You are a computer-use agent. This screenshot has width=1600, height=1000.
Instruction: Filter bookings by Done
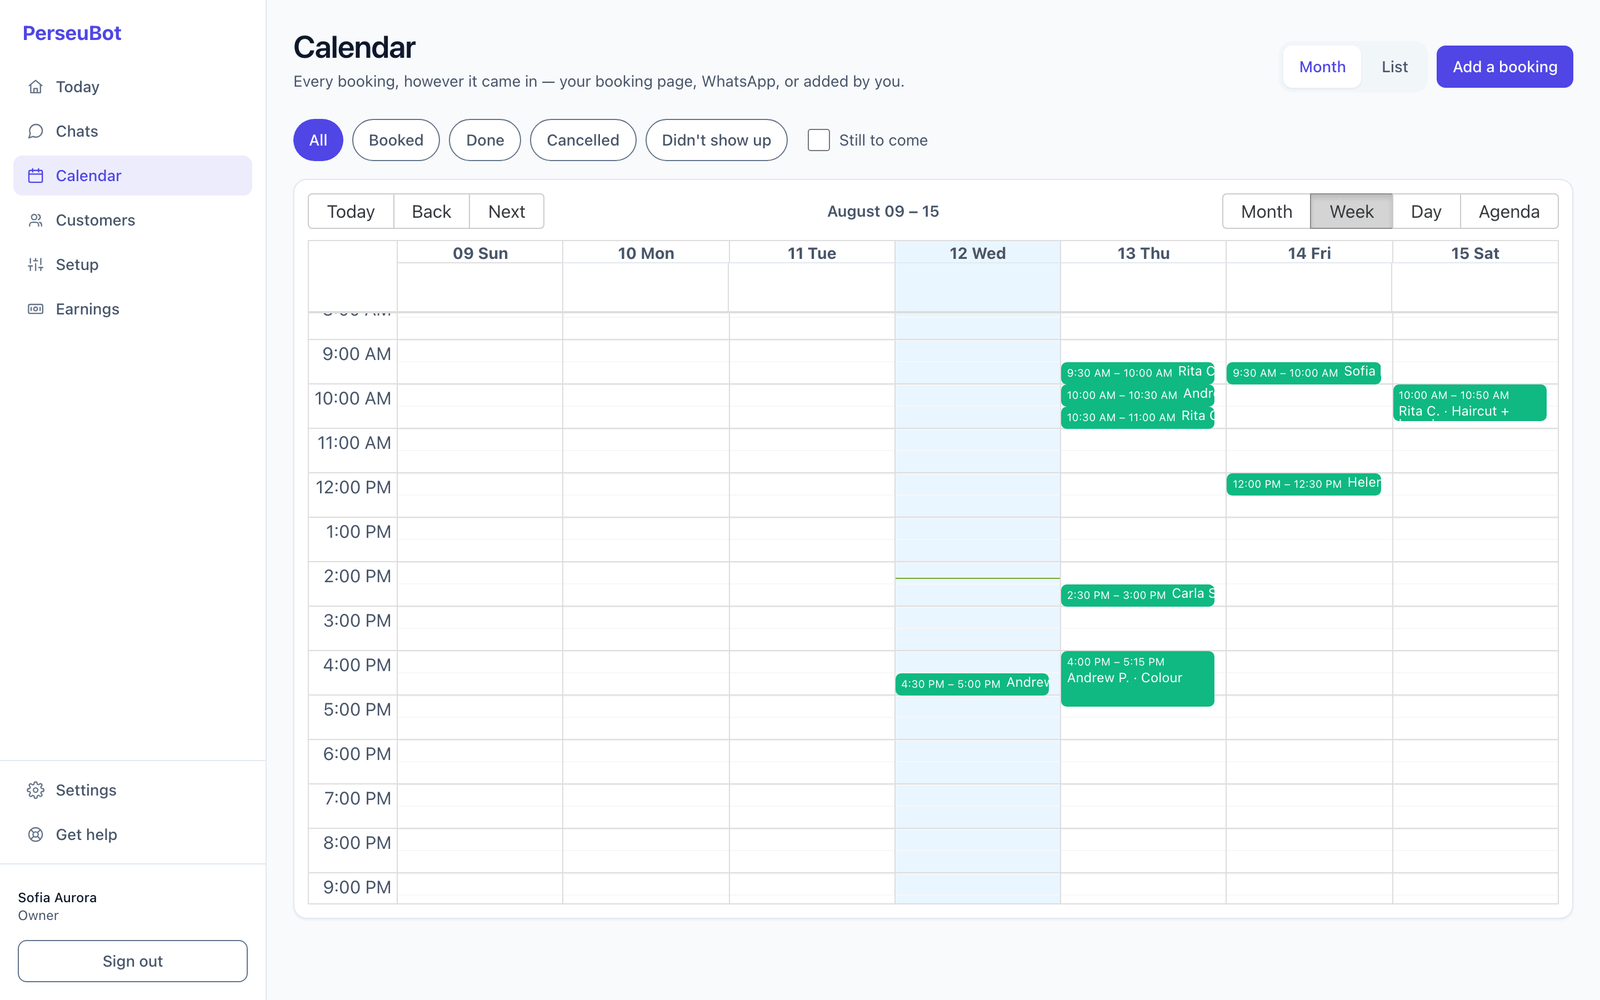[x=485, y=140]
